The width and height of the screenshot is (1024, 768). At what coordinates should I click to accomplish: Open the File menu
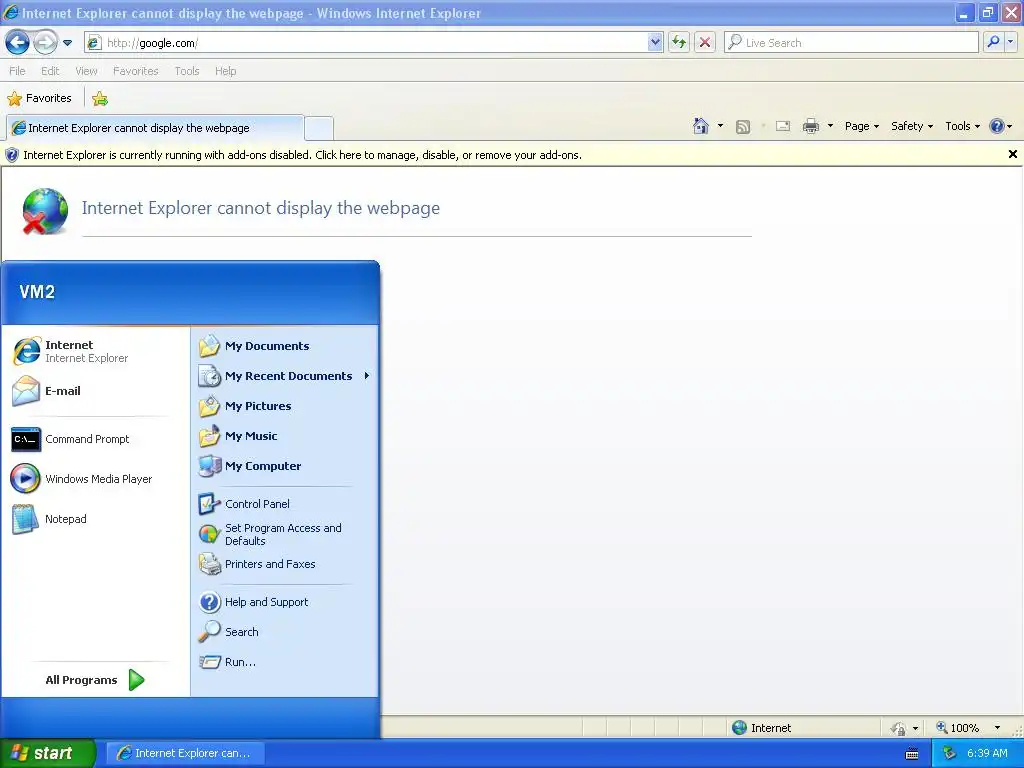(x=17, y=71)
